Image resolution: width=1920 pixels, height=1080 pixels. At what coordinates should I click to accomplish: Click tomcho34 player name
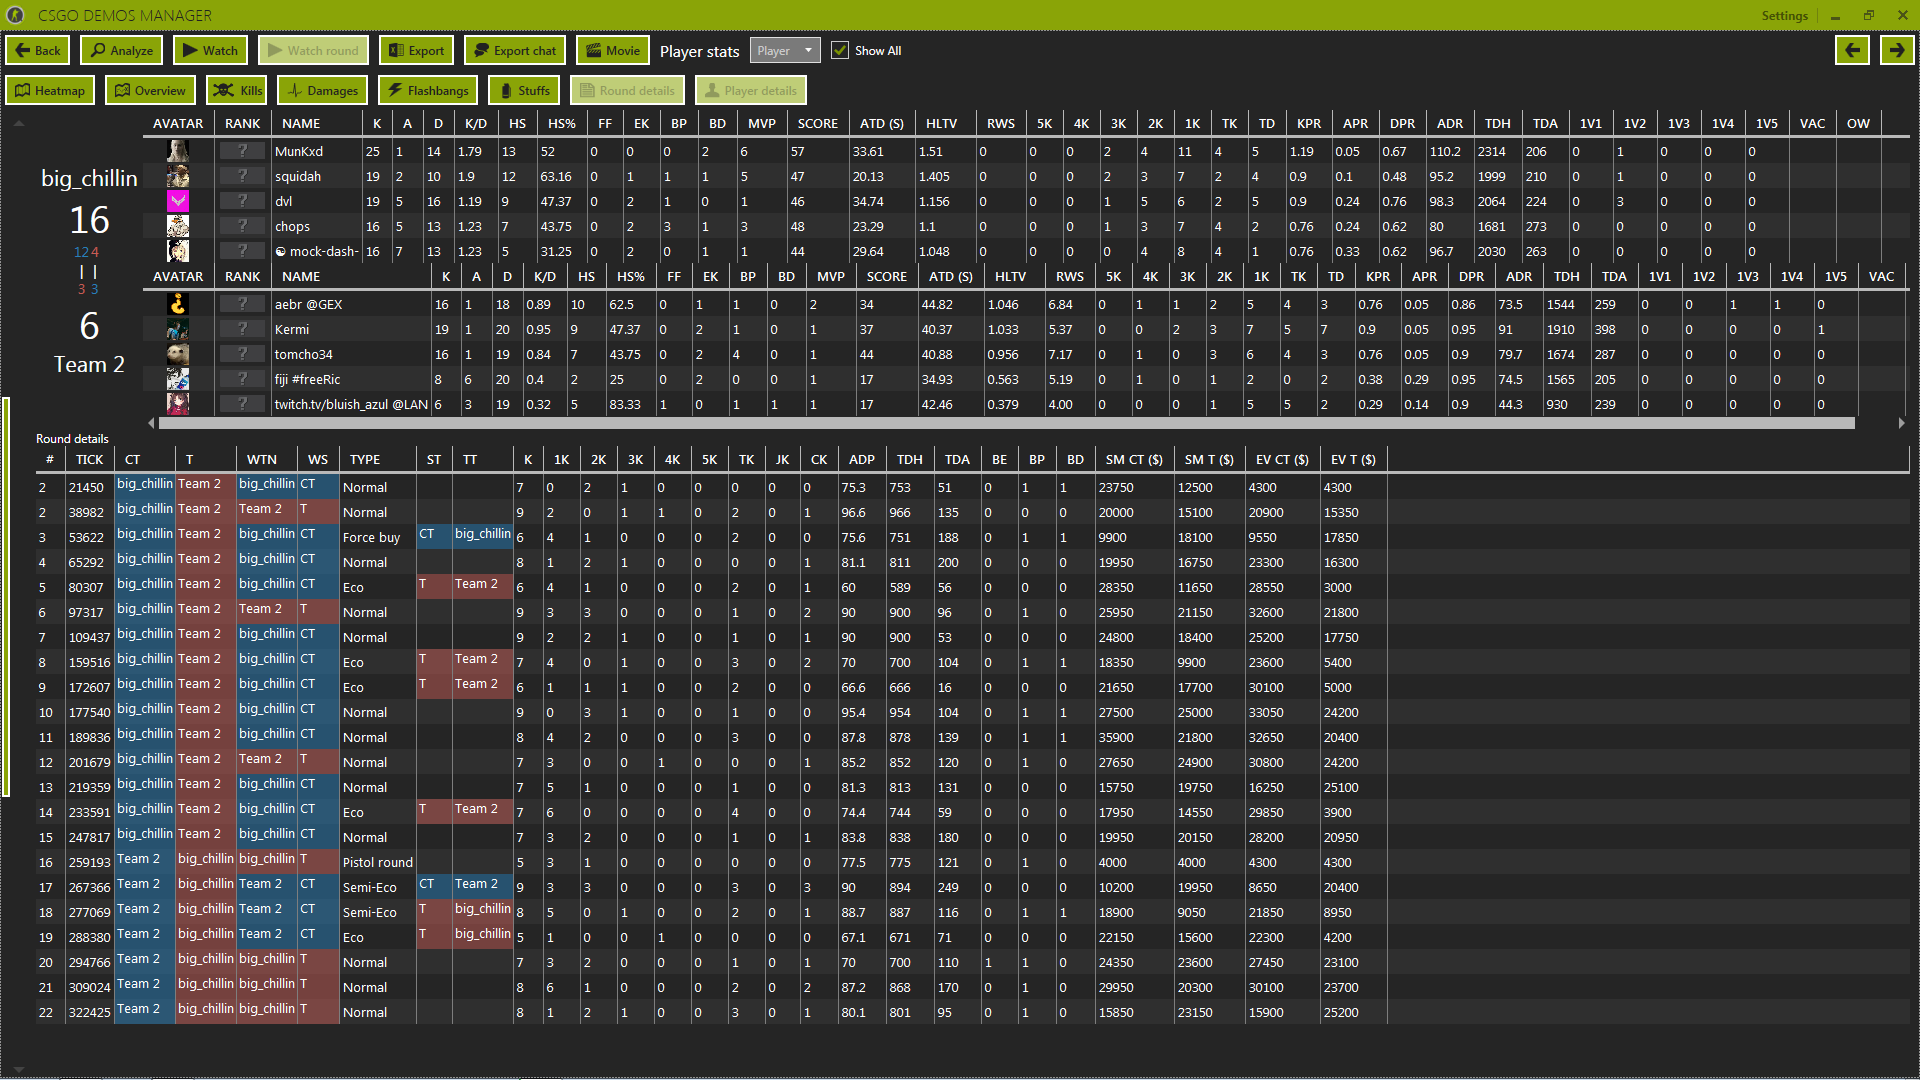tap(304, 354)
